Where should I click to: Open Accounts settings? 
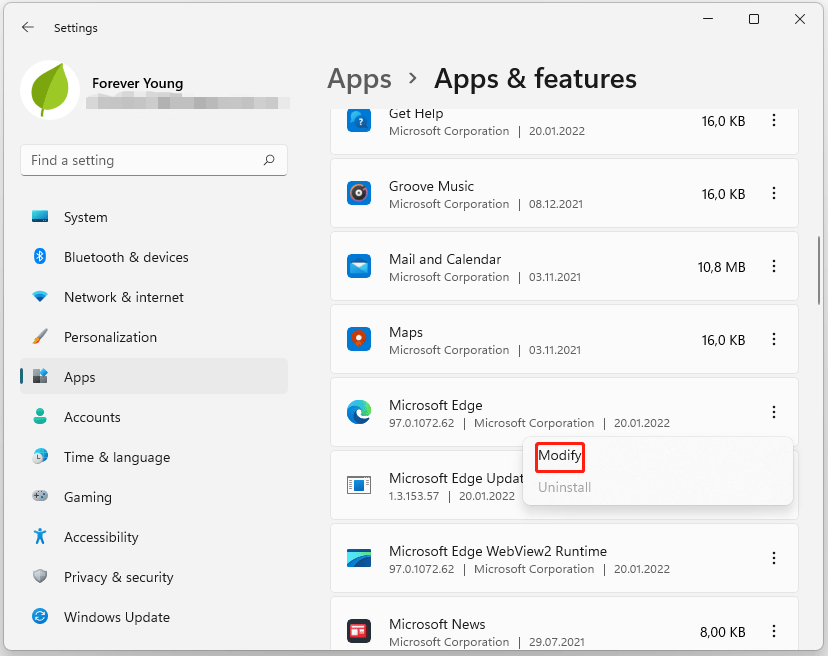154,417
